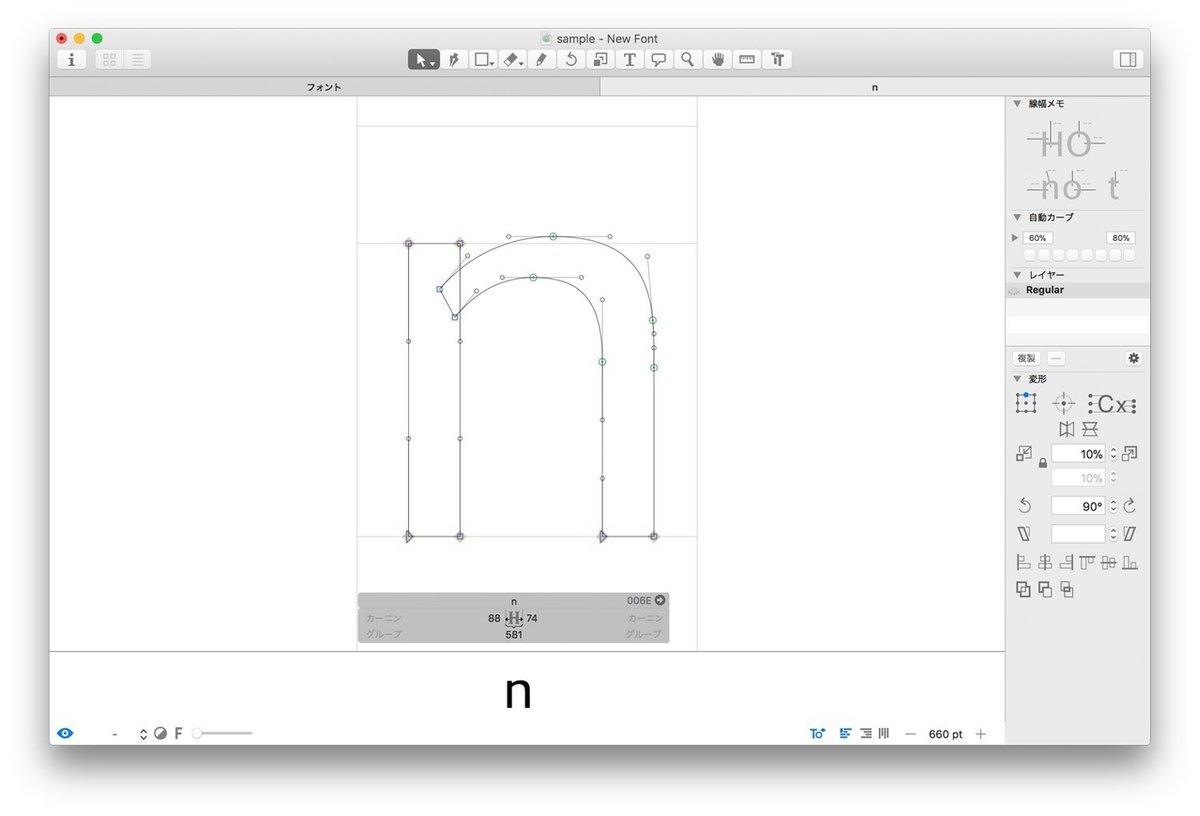The width and height of the screenshot is (1200, 816).
Task: Activate the Zoom magnifier tool
Action: [687, 60]
